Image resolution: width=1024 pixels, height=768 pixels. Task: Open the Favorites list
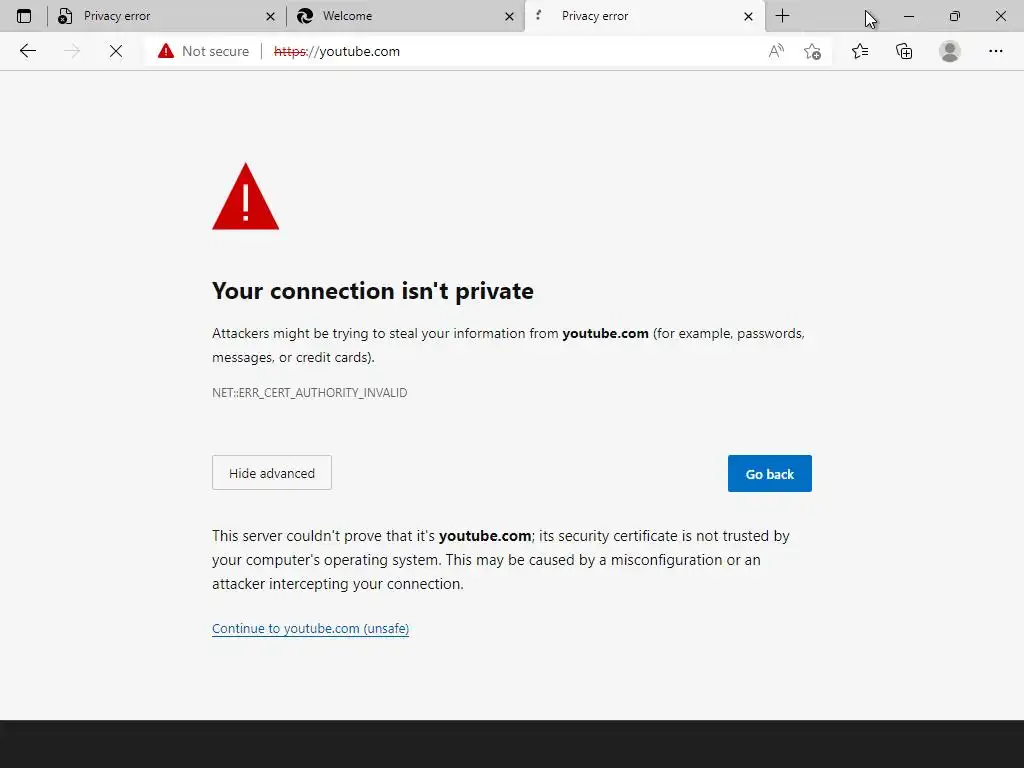point(860,51)
